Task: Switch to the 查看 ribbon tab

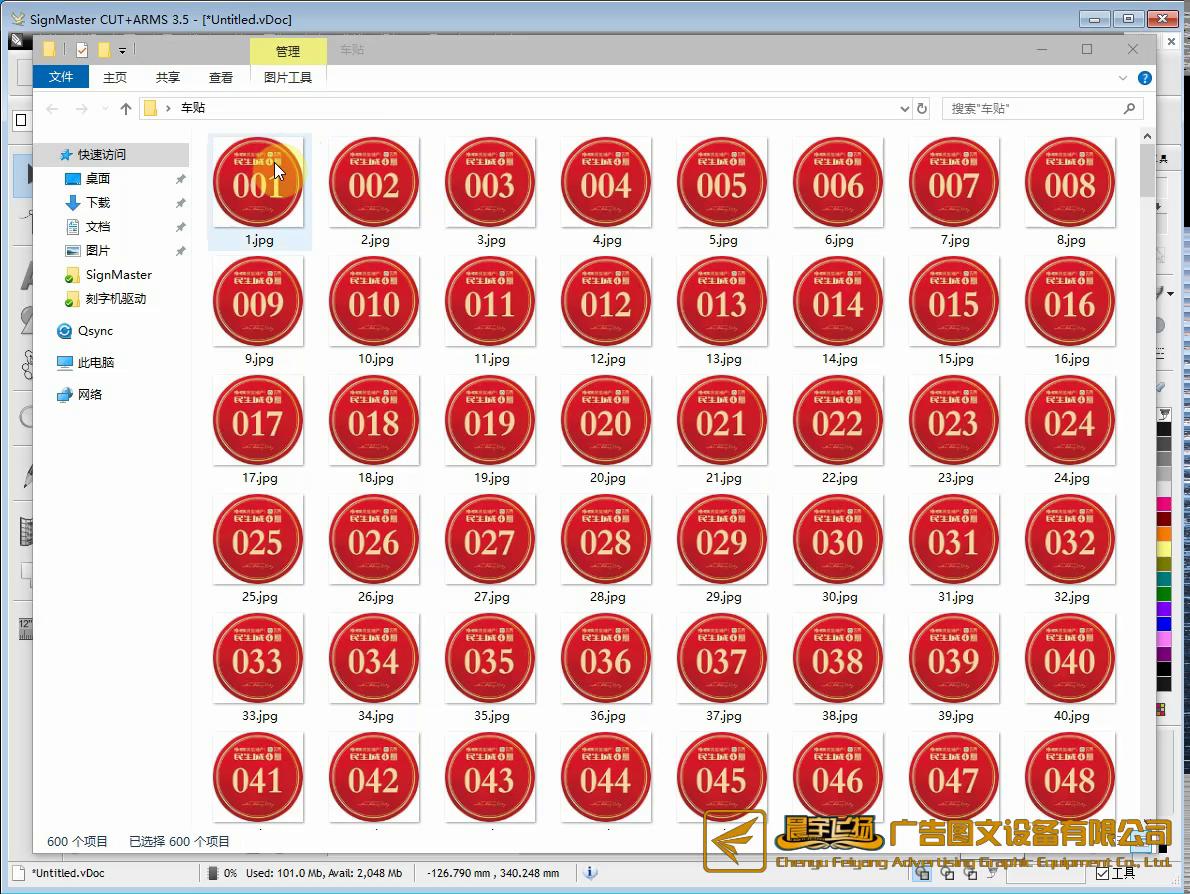Action: [x=221, y=77]
